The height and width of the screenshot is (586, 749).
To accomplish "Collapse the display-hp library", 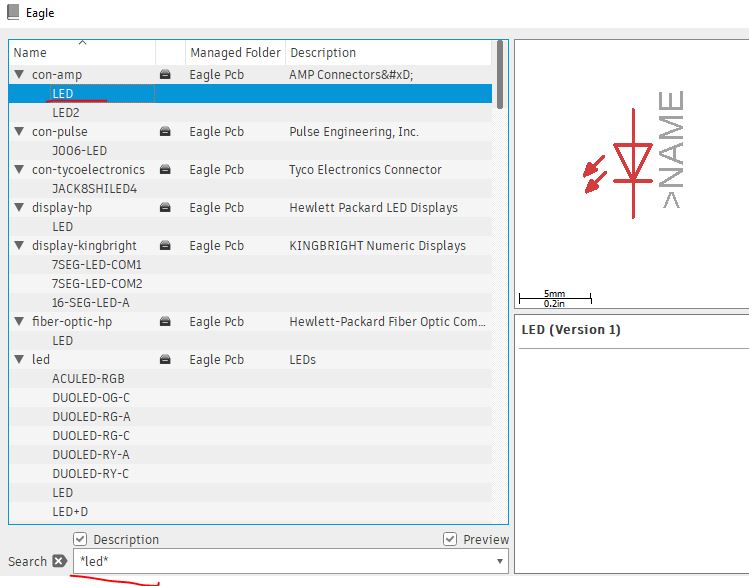I will pyautogui.click(x=19, y=207).
